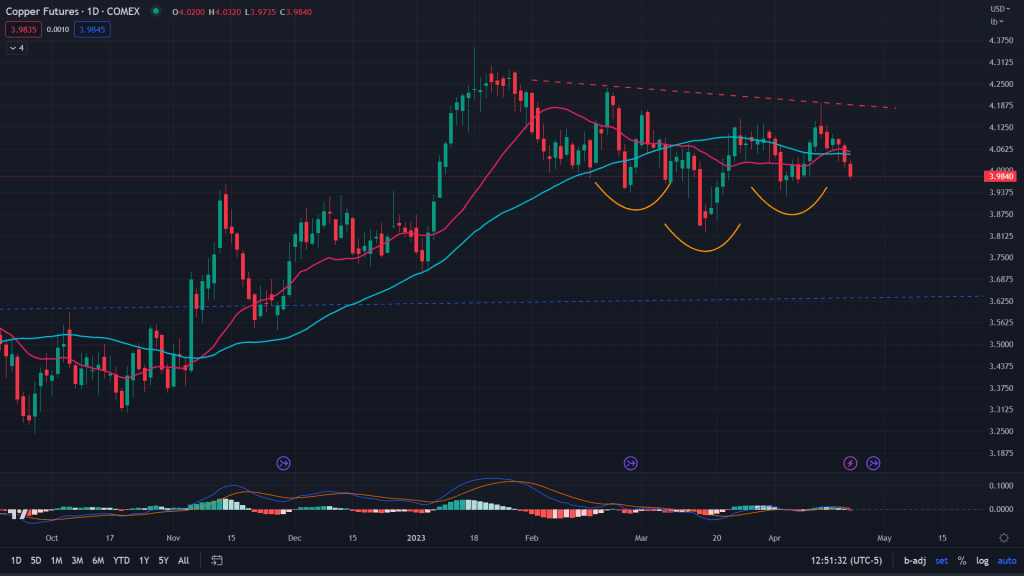The width and height of the screenshot is (1024, 576).
Task: Open the go to date calendar icon
Action: tap(216, 561)
